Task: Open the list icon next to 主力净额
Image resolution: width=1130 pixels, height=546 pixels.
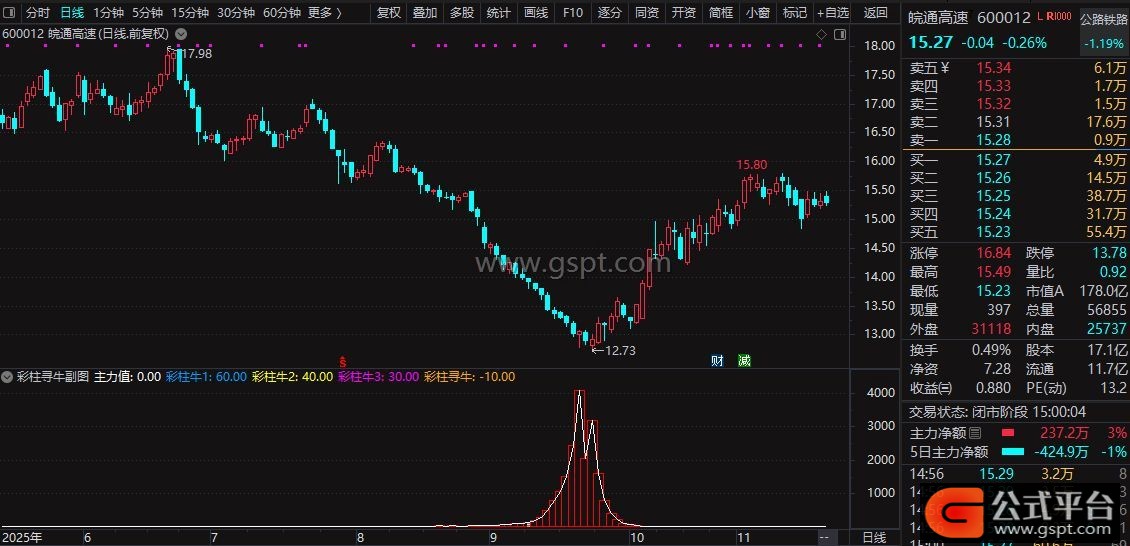Action: pyautogui.click(x=976, y=433)
